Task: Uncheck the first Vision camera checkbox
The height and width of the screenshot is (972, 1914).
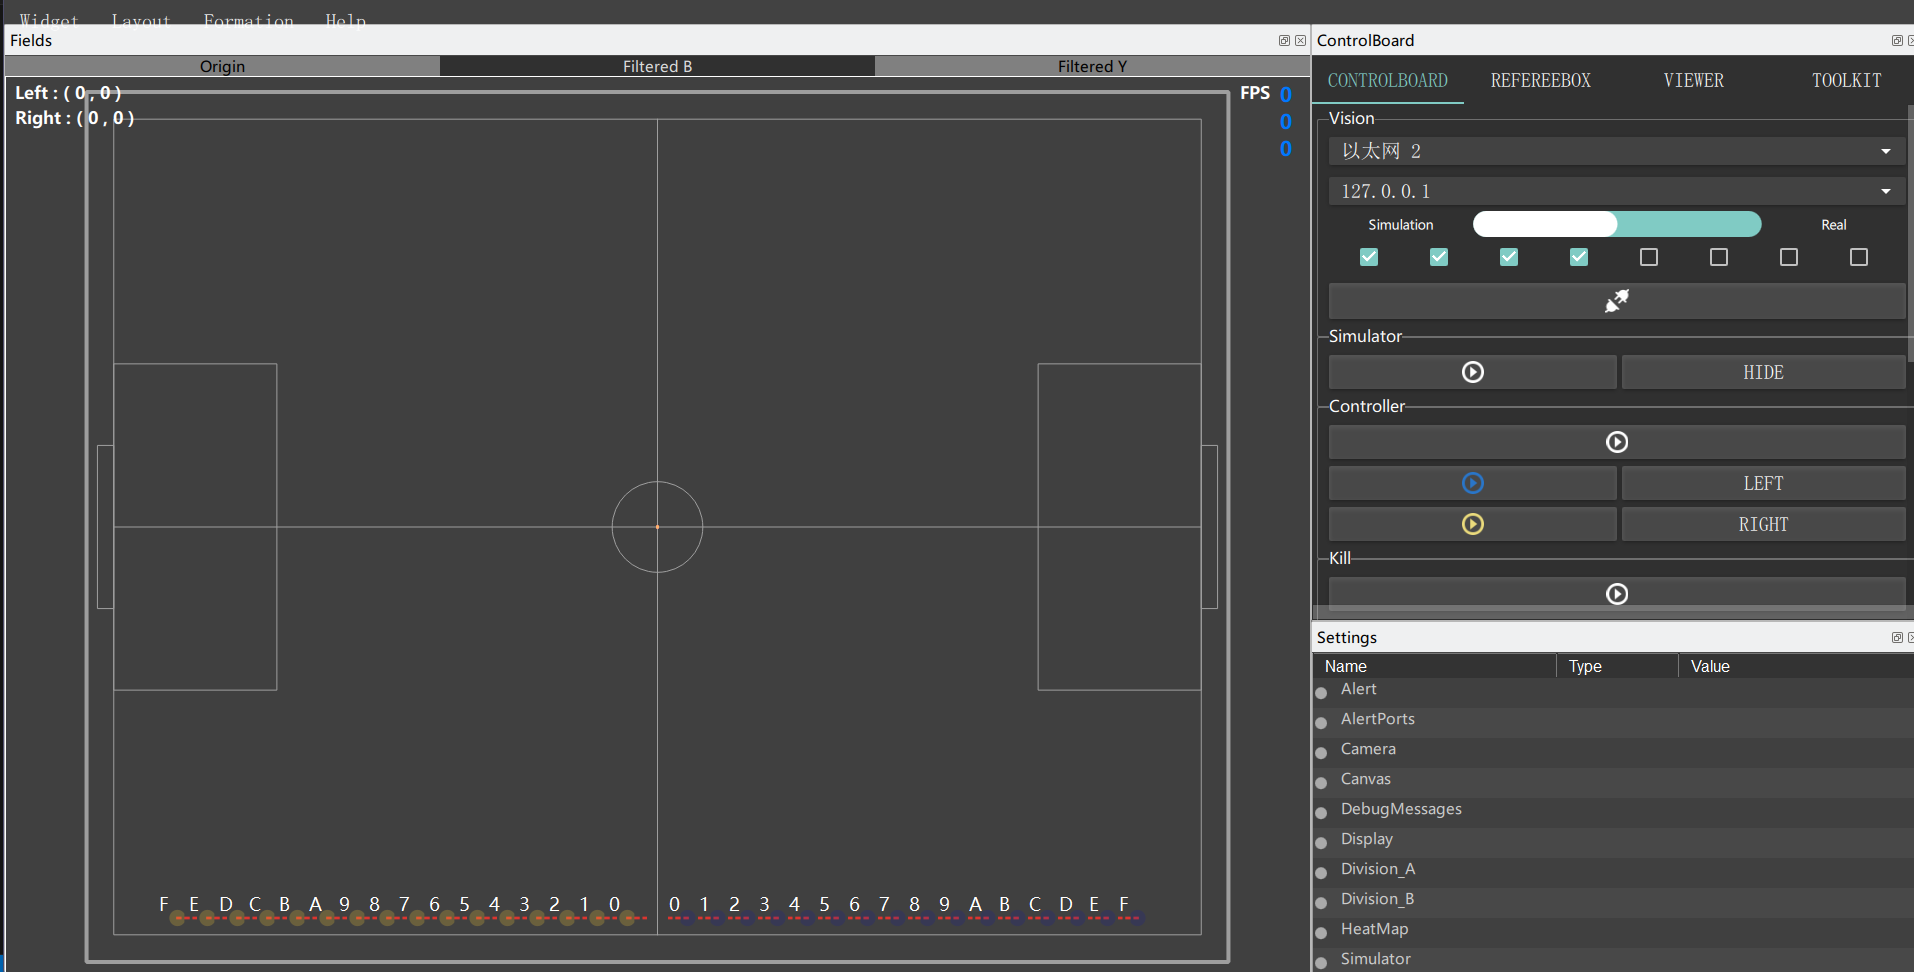Action: click(x=1369, y=257)
